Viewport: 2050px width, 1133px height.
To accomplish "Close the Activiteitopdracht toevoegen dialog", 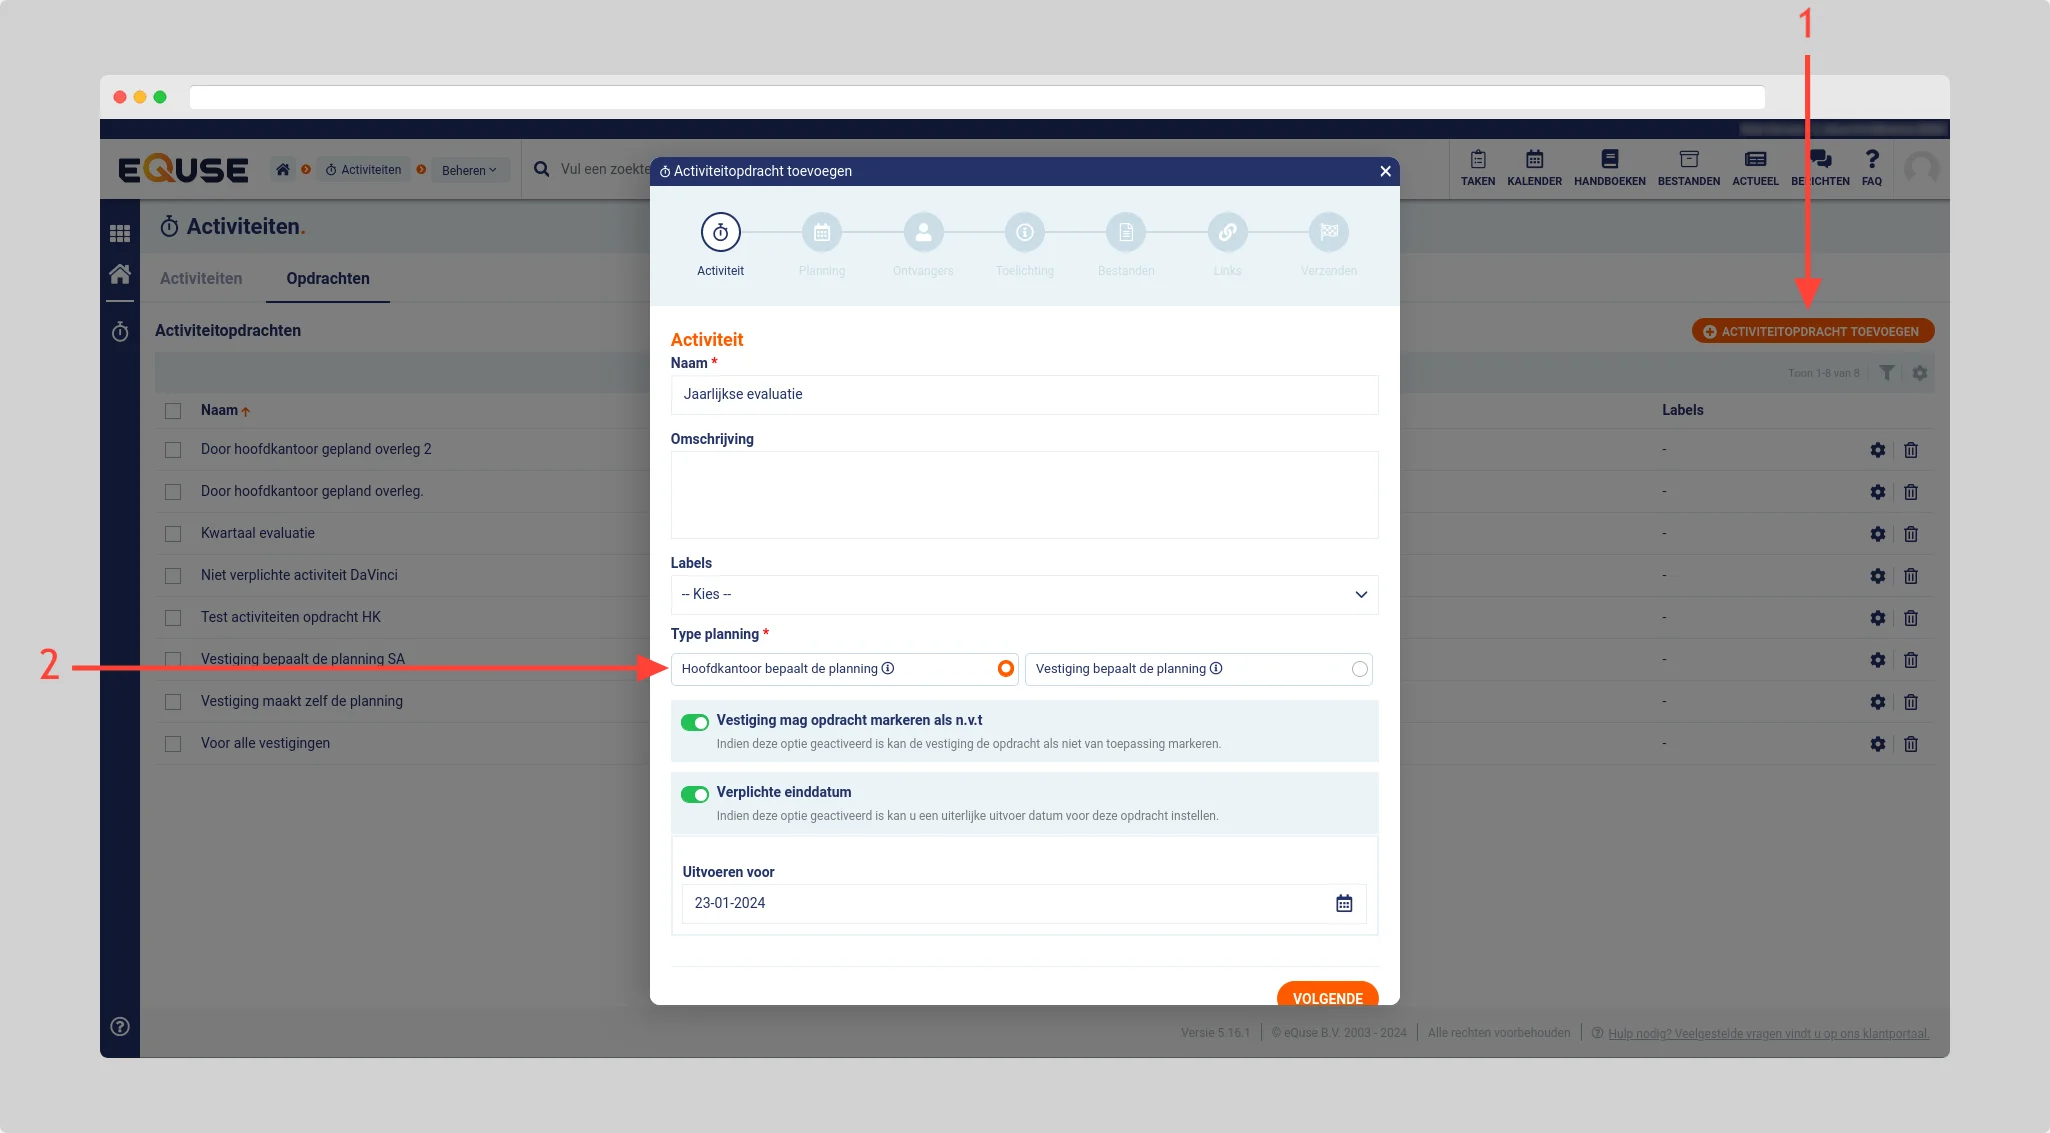I will [x=1385, y=171].
